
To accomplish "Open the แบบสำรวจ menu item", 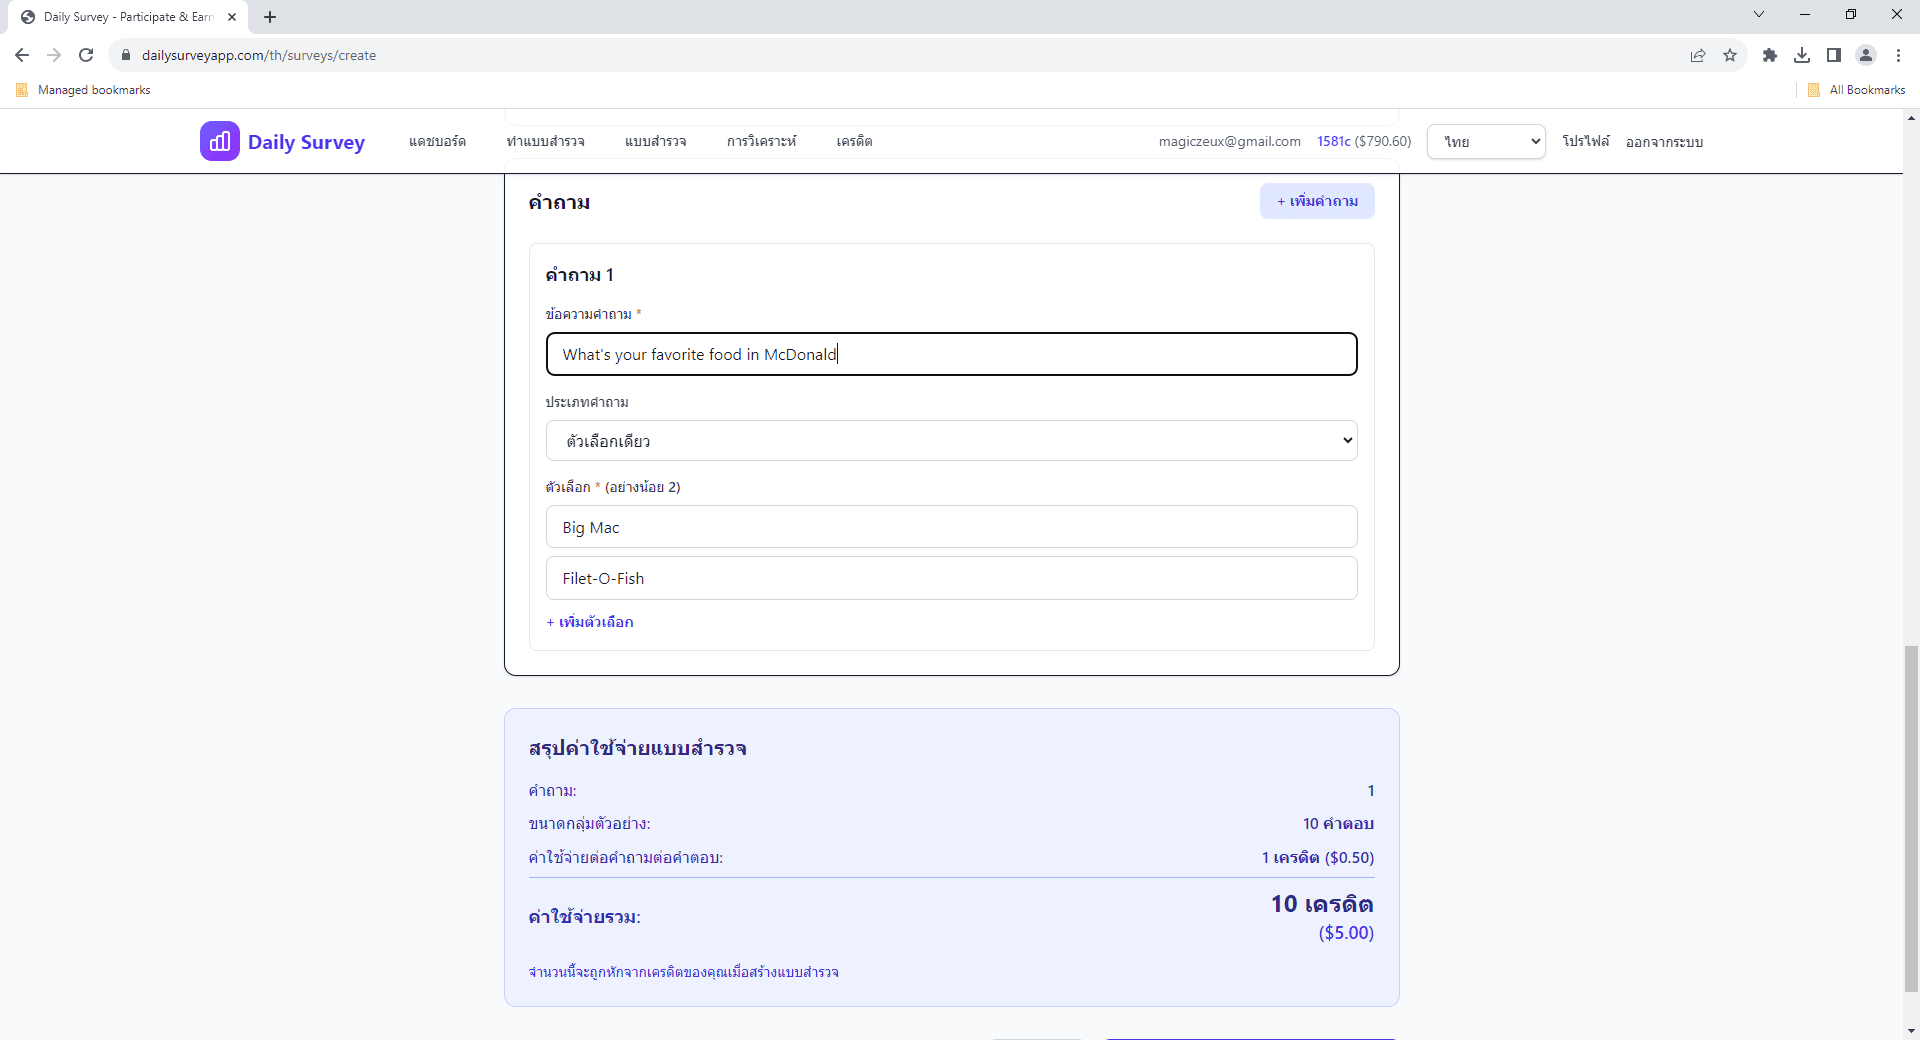I will click(655, 141).
